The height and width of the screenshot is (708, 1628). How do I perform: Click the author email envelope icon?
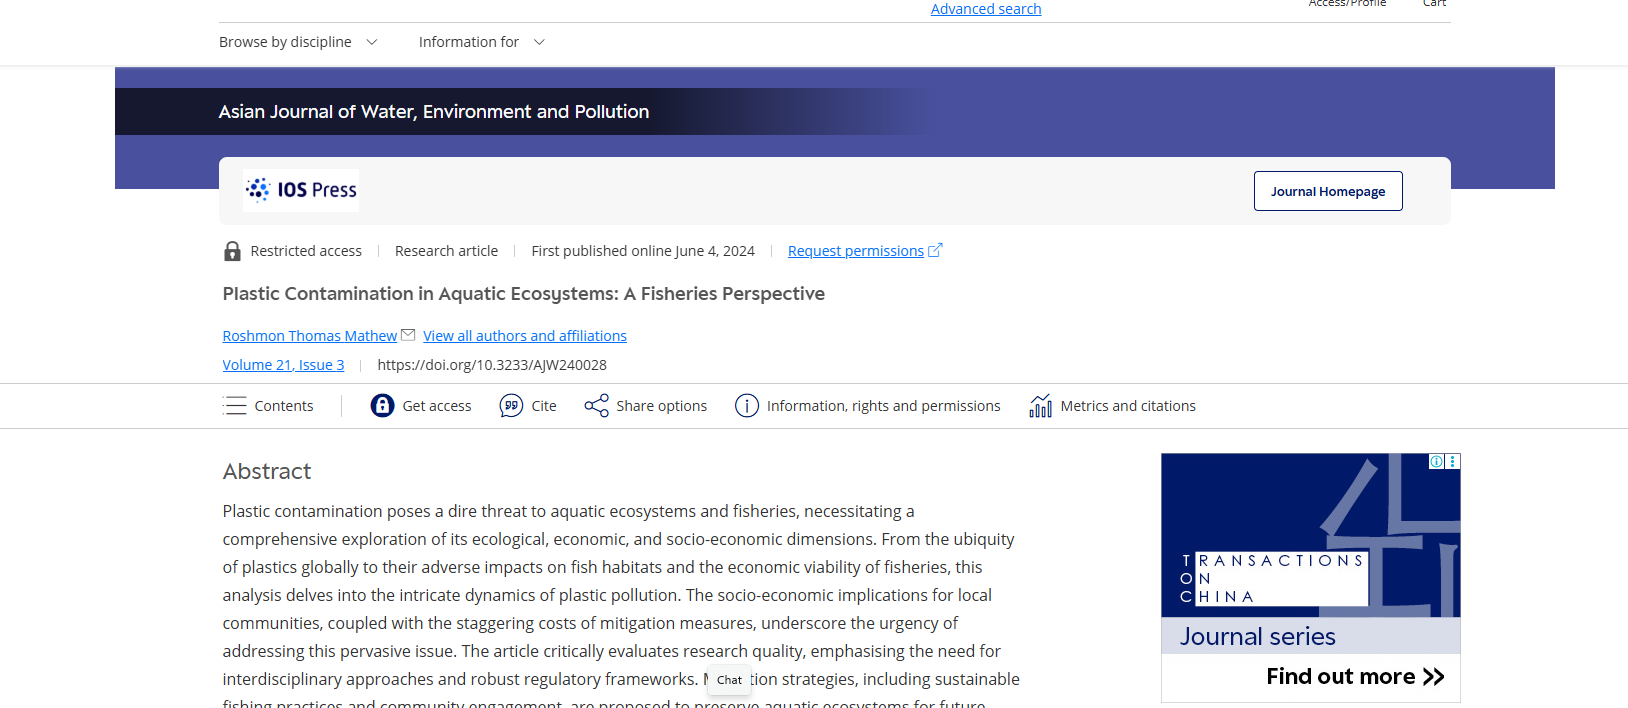(x=408, y=335)
